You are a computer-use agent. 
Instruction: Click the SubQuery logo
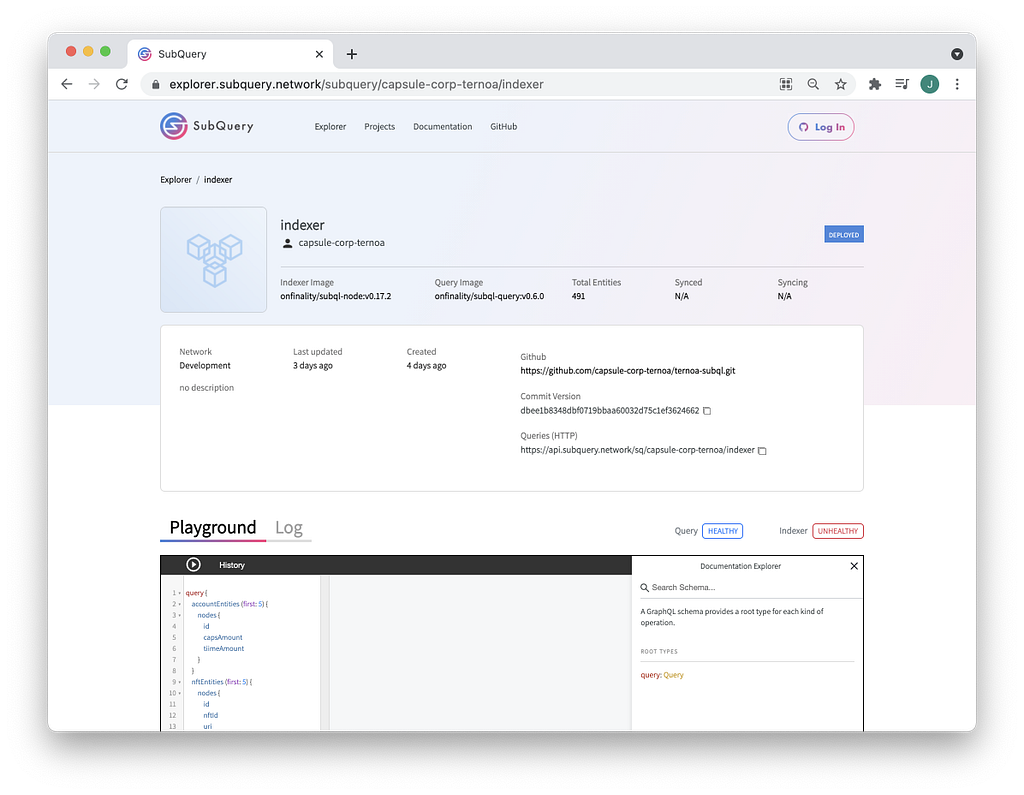[x=206, y=126]
